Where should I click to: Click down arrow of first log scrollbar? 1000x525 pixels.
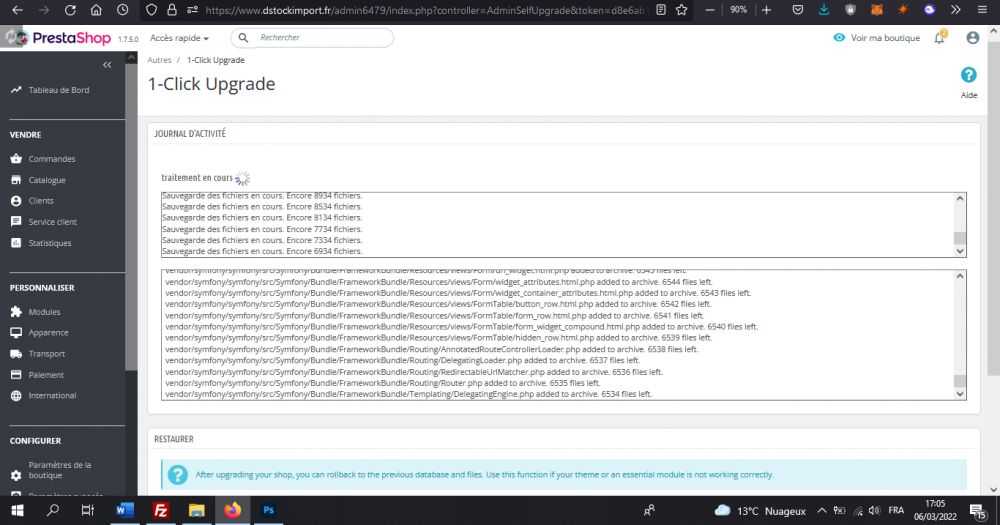coord(960,251)
